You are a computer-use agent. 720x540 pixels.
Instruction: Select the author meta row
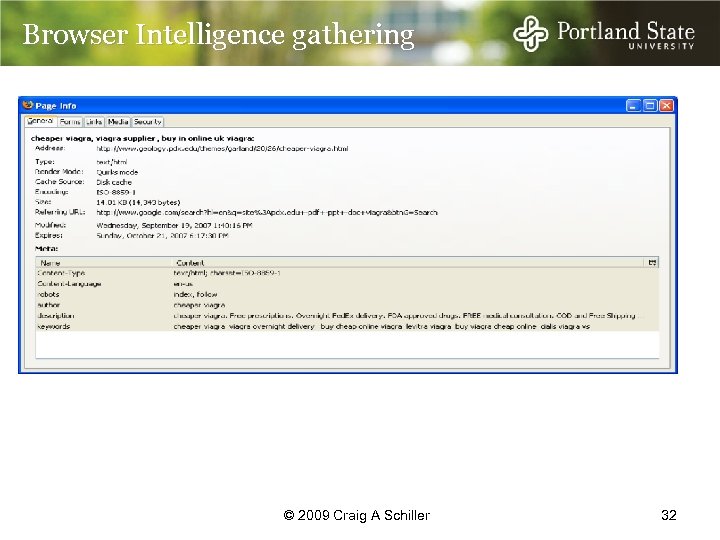[347, 305]
